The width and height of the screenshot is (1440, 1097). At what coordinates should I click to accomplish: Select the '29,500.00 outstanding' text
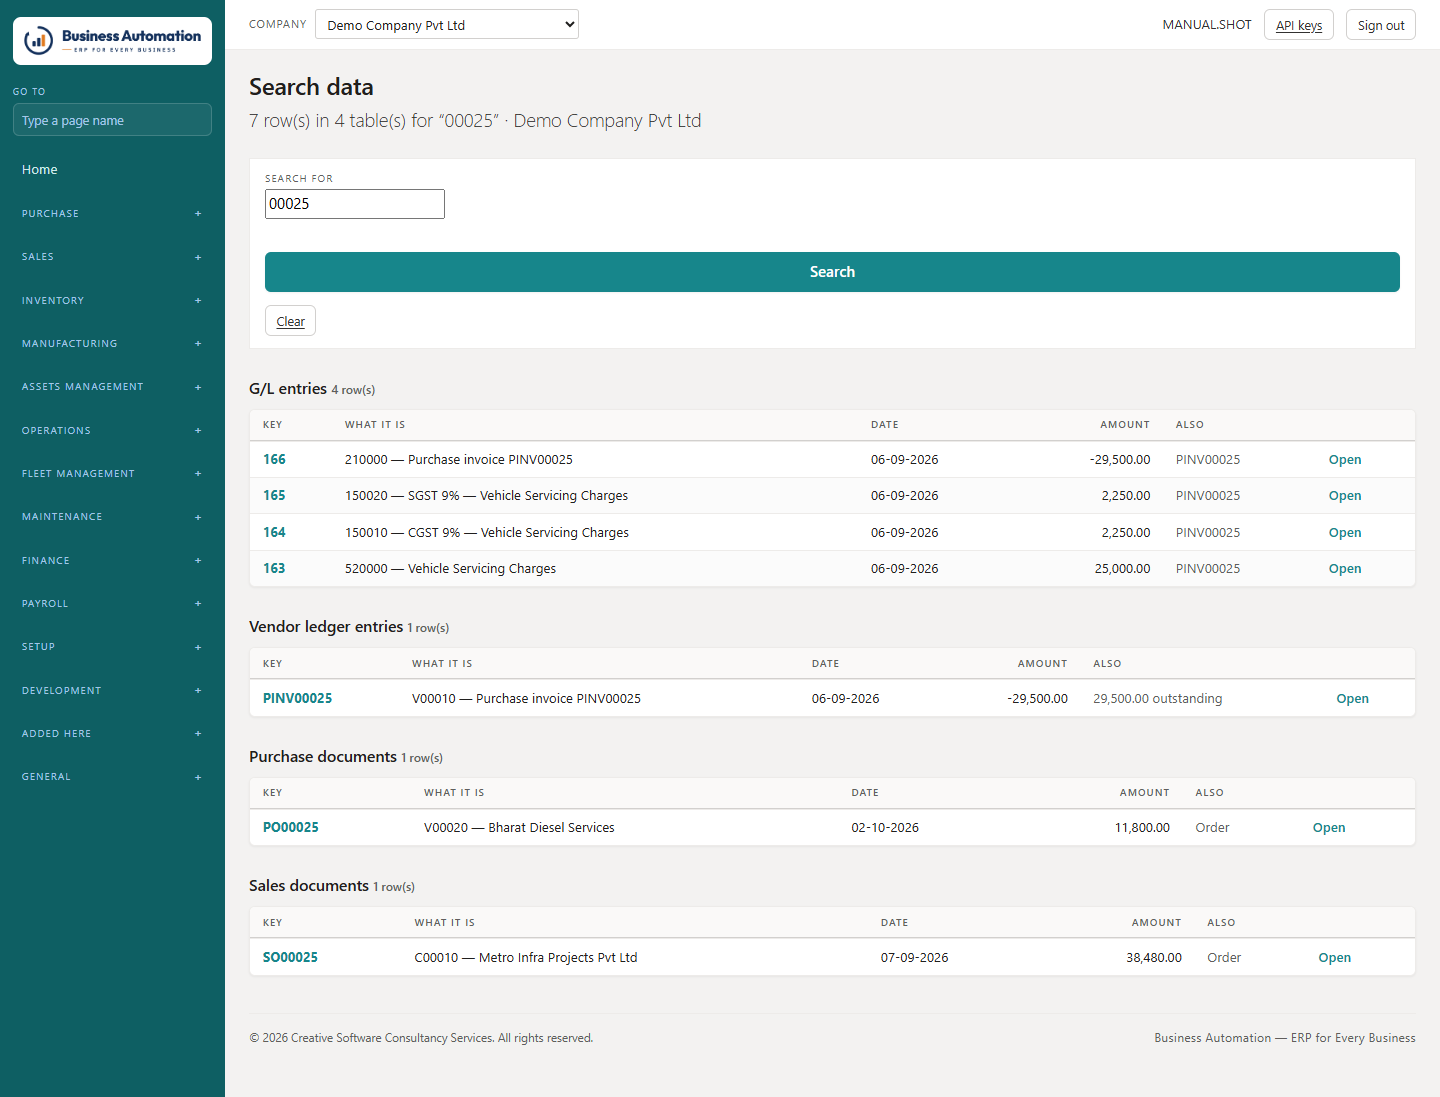coord(1158,698)
